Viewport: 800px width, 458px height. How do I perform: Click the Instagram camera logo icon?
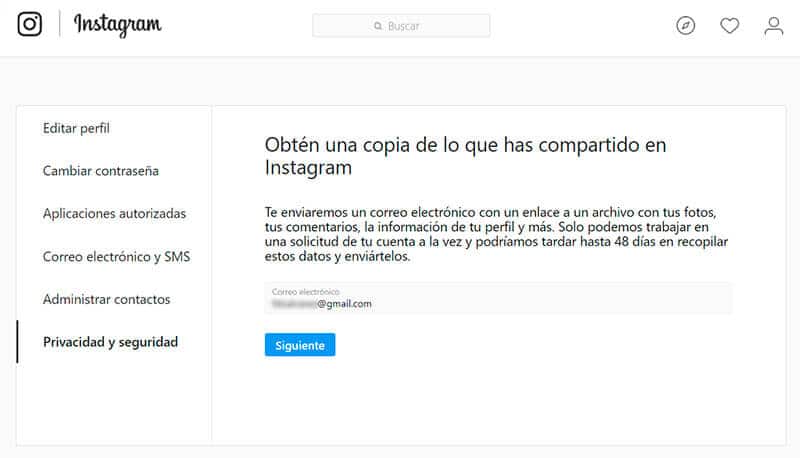[x=30, y=24]
